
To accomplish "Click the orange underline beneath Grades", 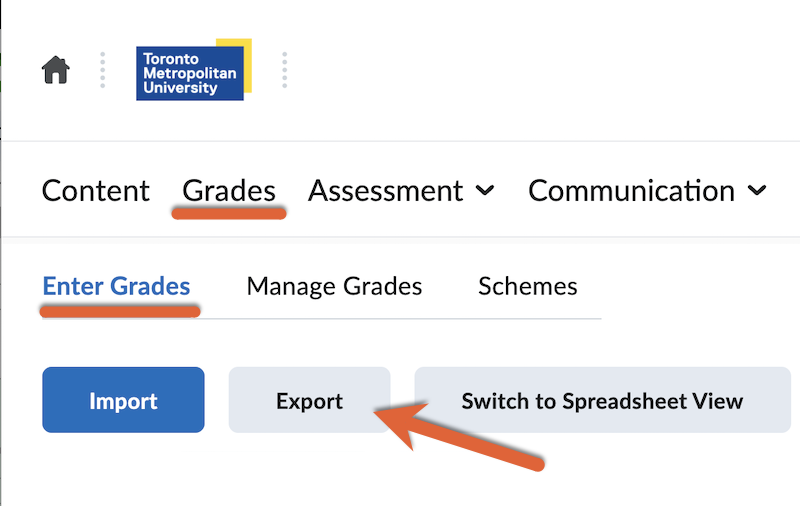I will [x=229, y=214].
